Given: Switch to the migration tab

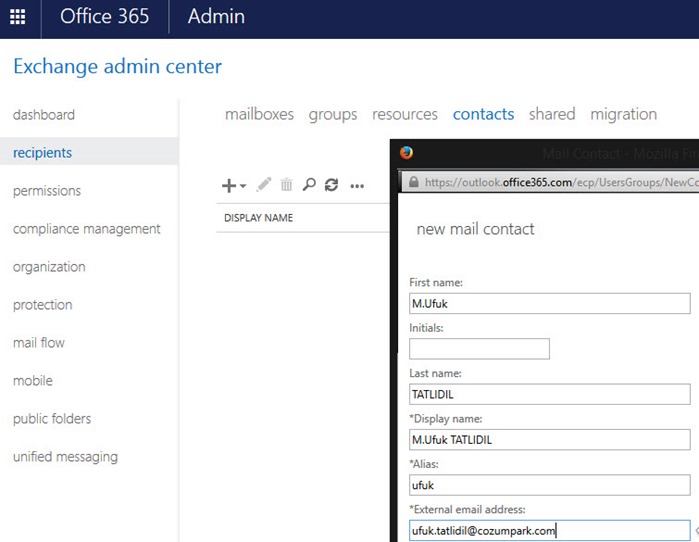Looking at the screenshot, I should click(x=624, y=115).
